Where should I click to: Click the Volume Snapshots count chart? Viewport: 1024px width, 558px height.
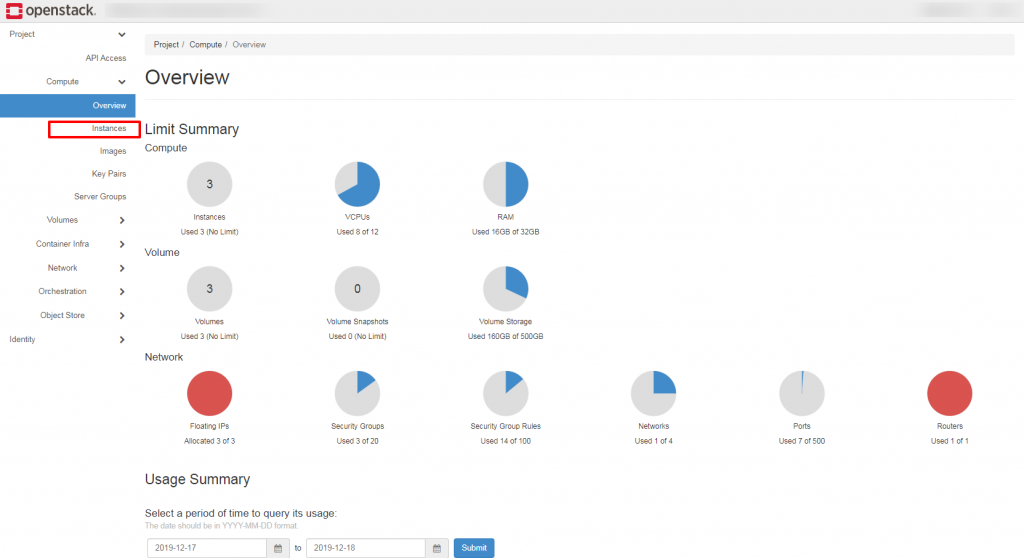click(x=357, y=289)
